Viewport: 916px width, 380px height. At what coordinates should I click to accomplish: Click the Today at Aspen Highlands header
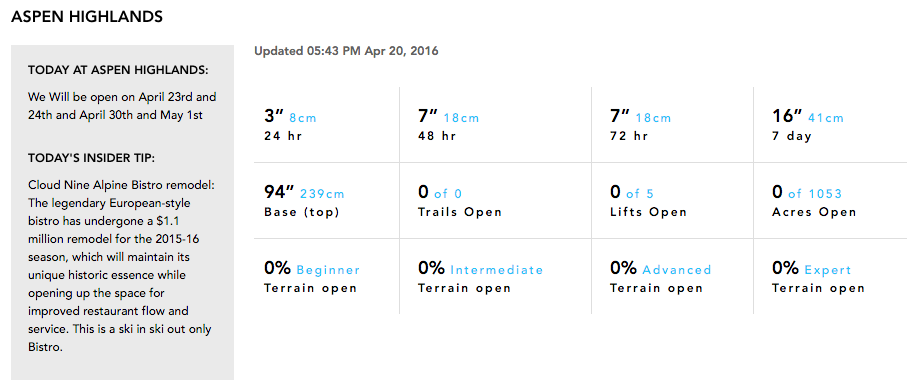click(118, 70)
